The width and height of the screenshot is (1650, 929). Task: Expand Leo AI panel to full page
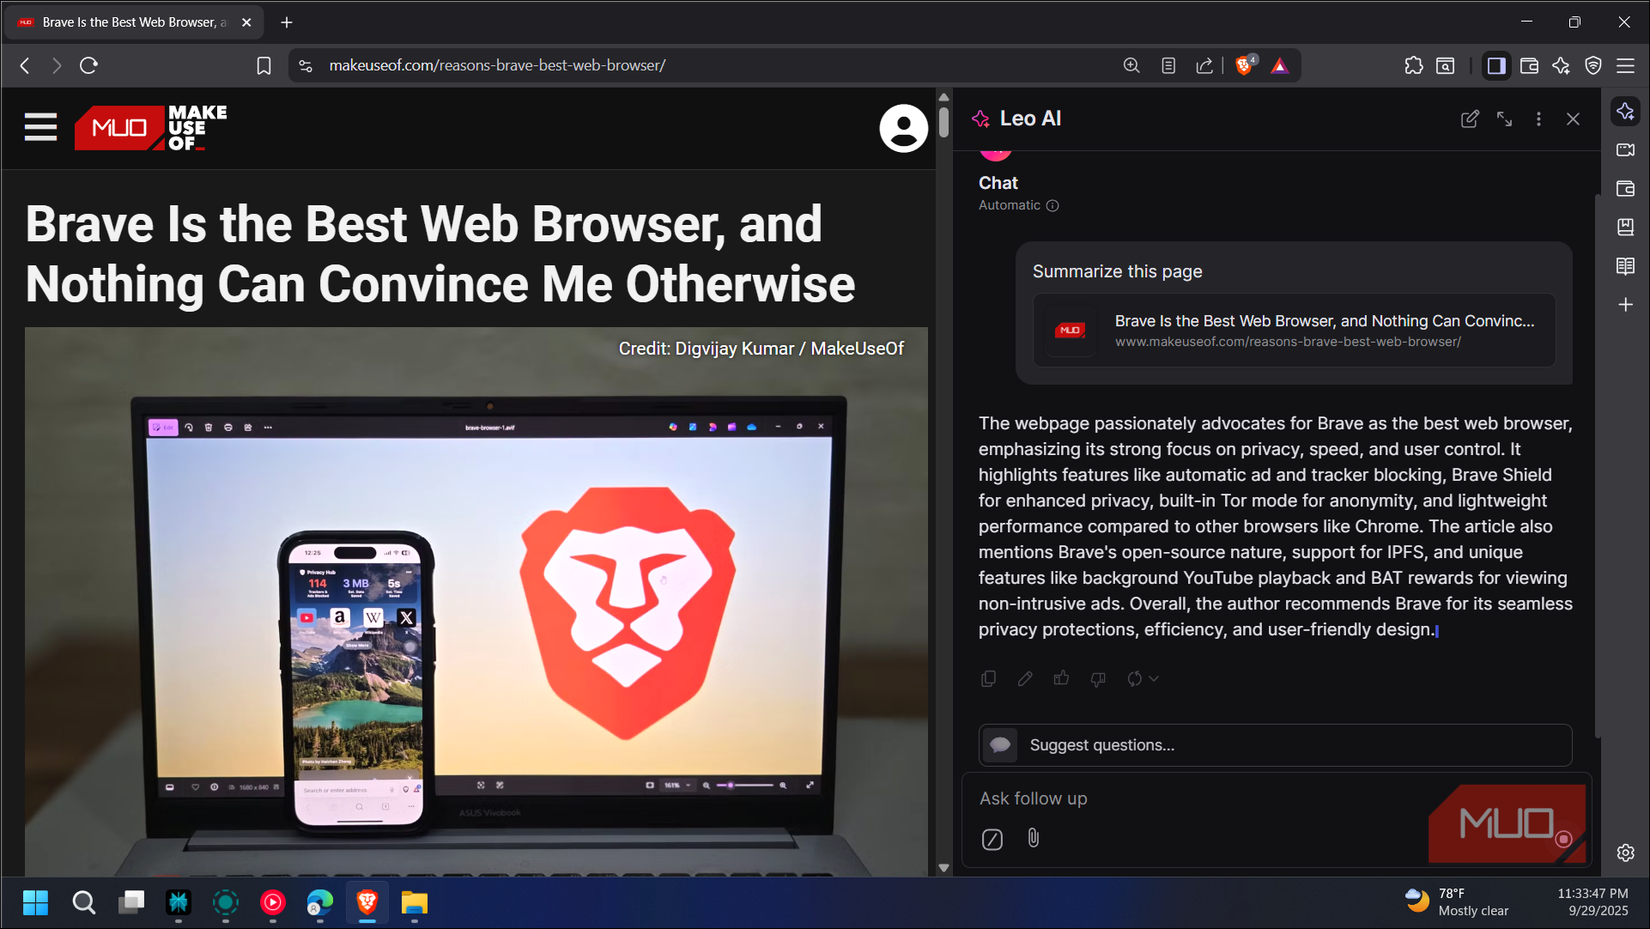pyautogui.click(x=1504, y=119)
